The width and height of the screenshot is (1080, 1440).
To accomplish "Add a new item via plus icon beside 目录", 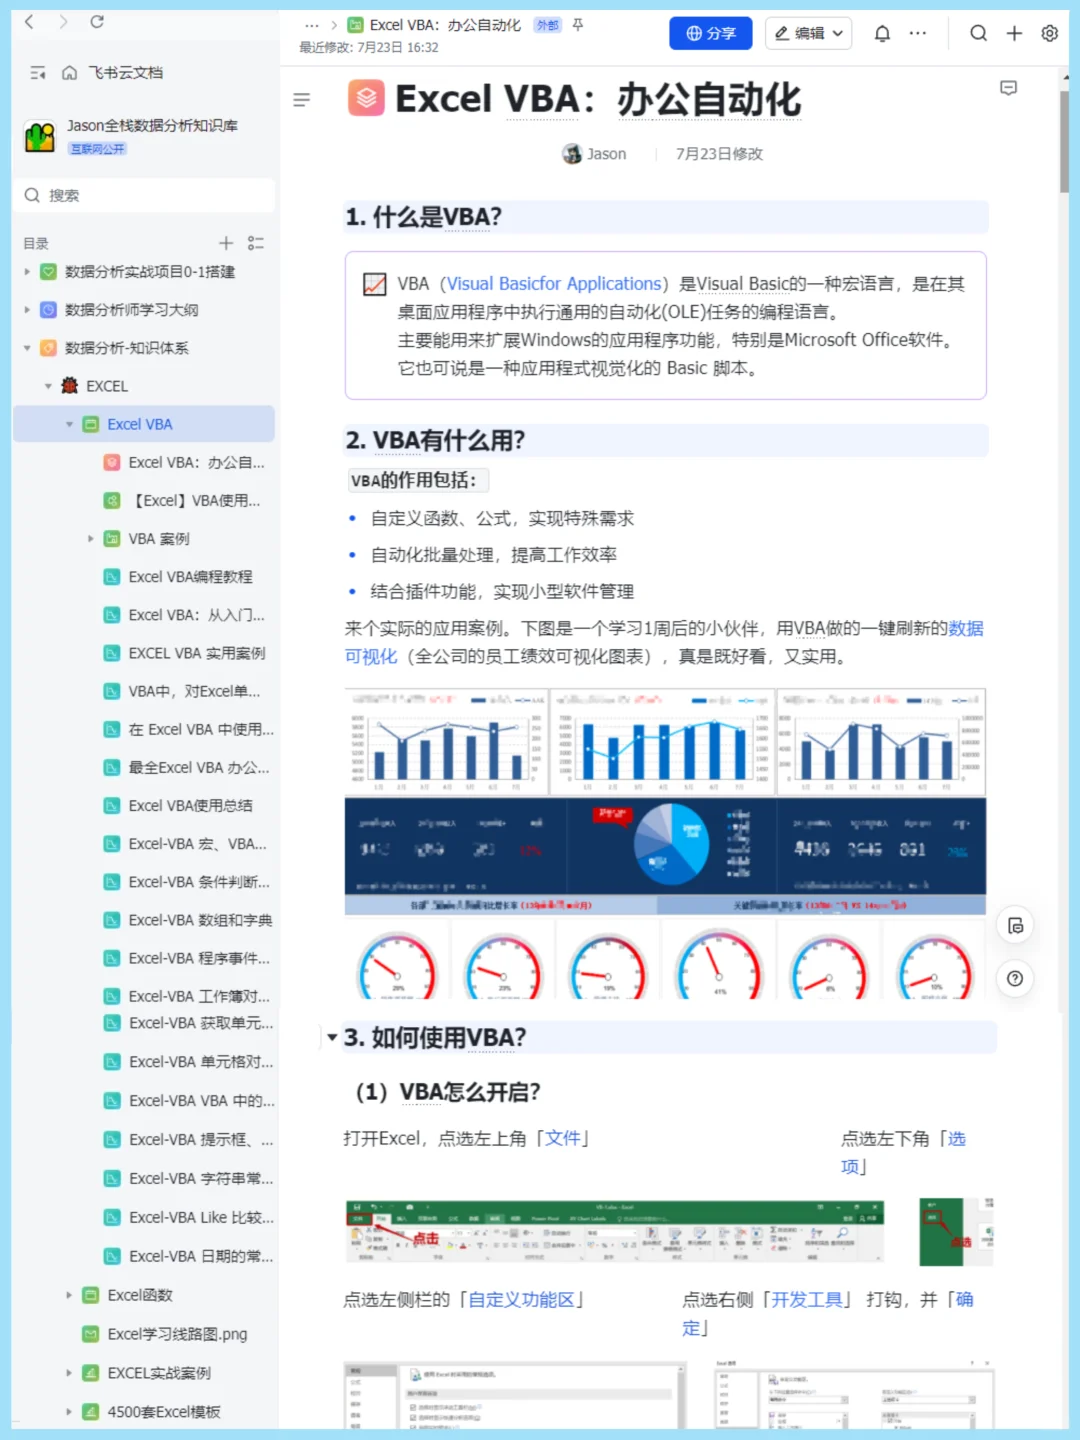I will click(x=225, y=242).
